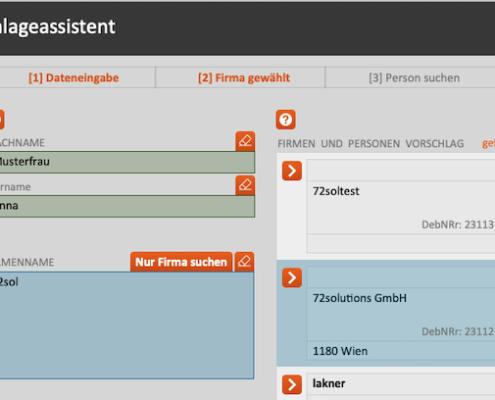This screenshot has width=495, height=400.
Task: Select 72soltest entry with orange arrow
Action: click(x=292, y=171)
